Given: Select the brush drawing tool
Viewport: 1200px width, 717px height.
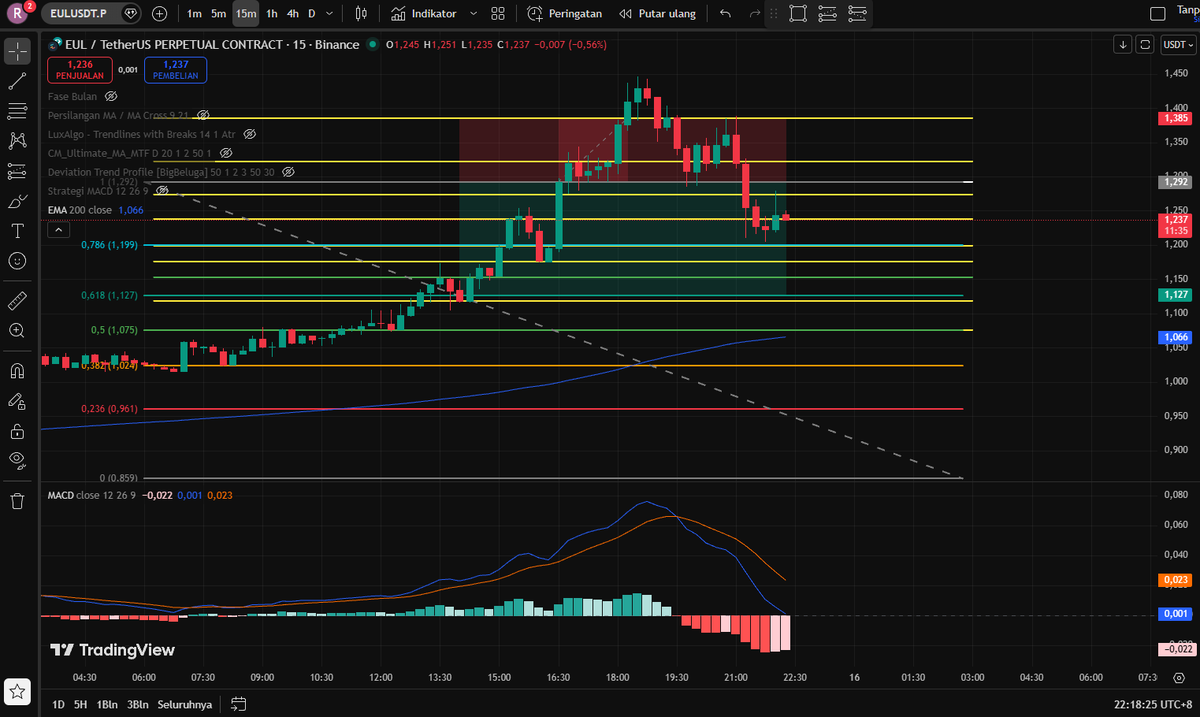Looking at the screenshot, I should coord(17,201).
